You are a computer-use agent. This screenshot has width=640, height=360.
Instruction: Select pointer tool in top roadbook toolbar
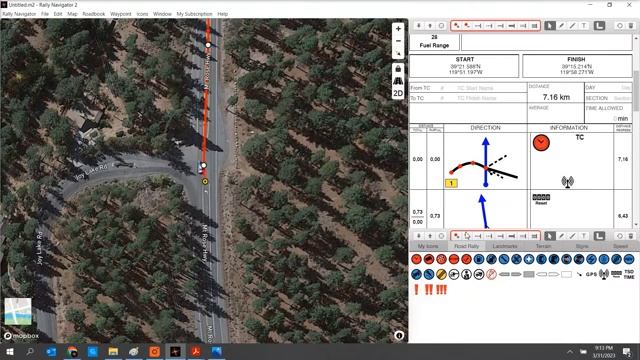coord(550,26)
